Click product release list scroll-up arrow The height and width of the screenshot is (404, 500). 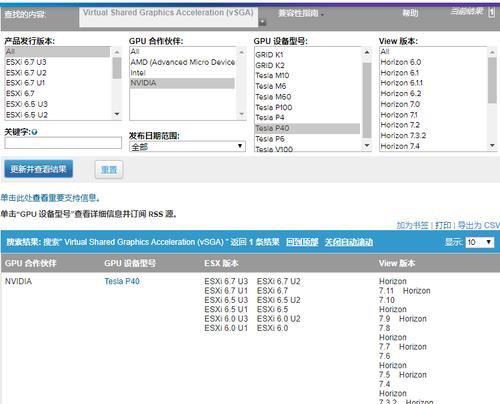[x=117, y=52]
